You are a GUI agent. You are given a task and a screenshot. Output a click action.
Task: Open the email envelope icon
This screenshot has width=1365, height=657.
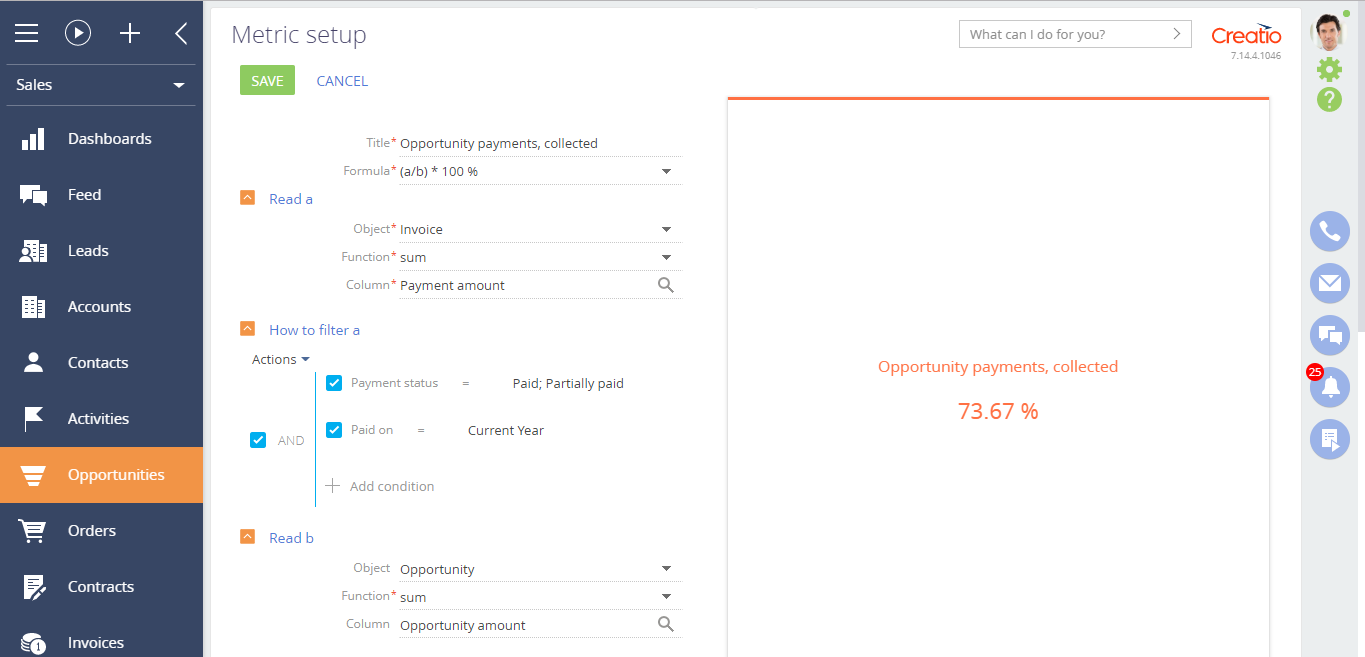point(1329,284)
